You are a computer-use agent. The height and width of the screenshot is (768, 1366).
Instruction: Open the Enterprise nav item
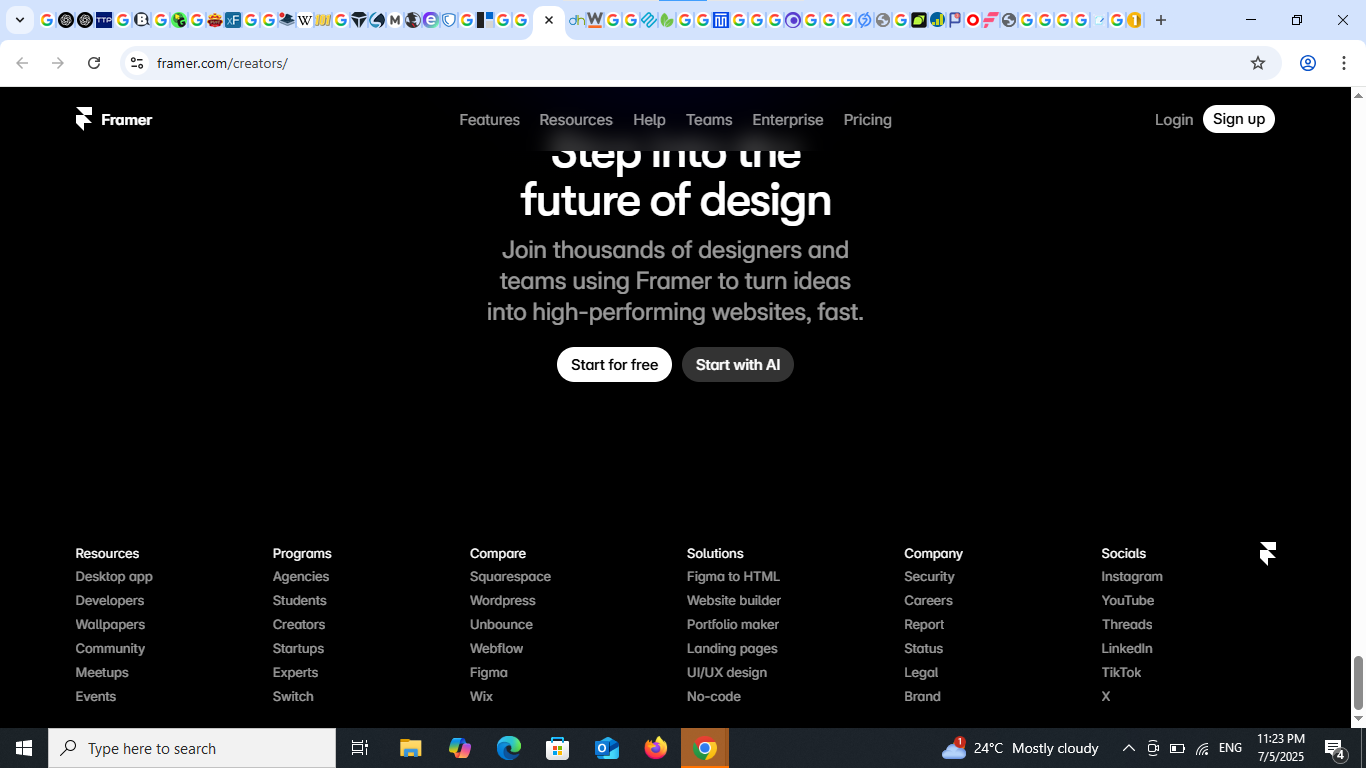point(788,120)
